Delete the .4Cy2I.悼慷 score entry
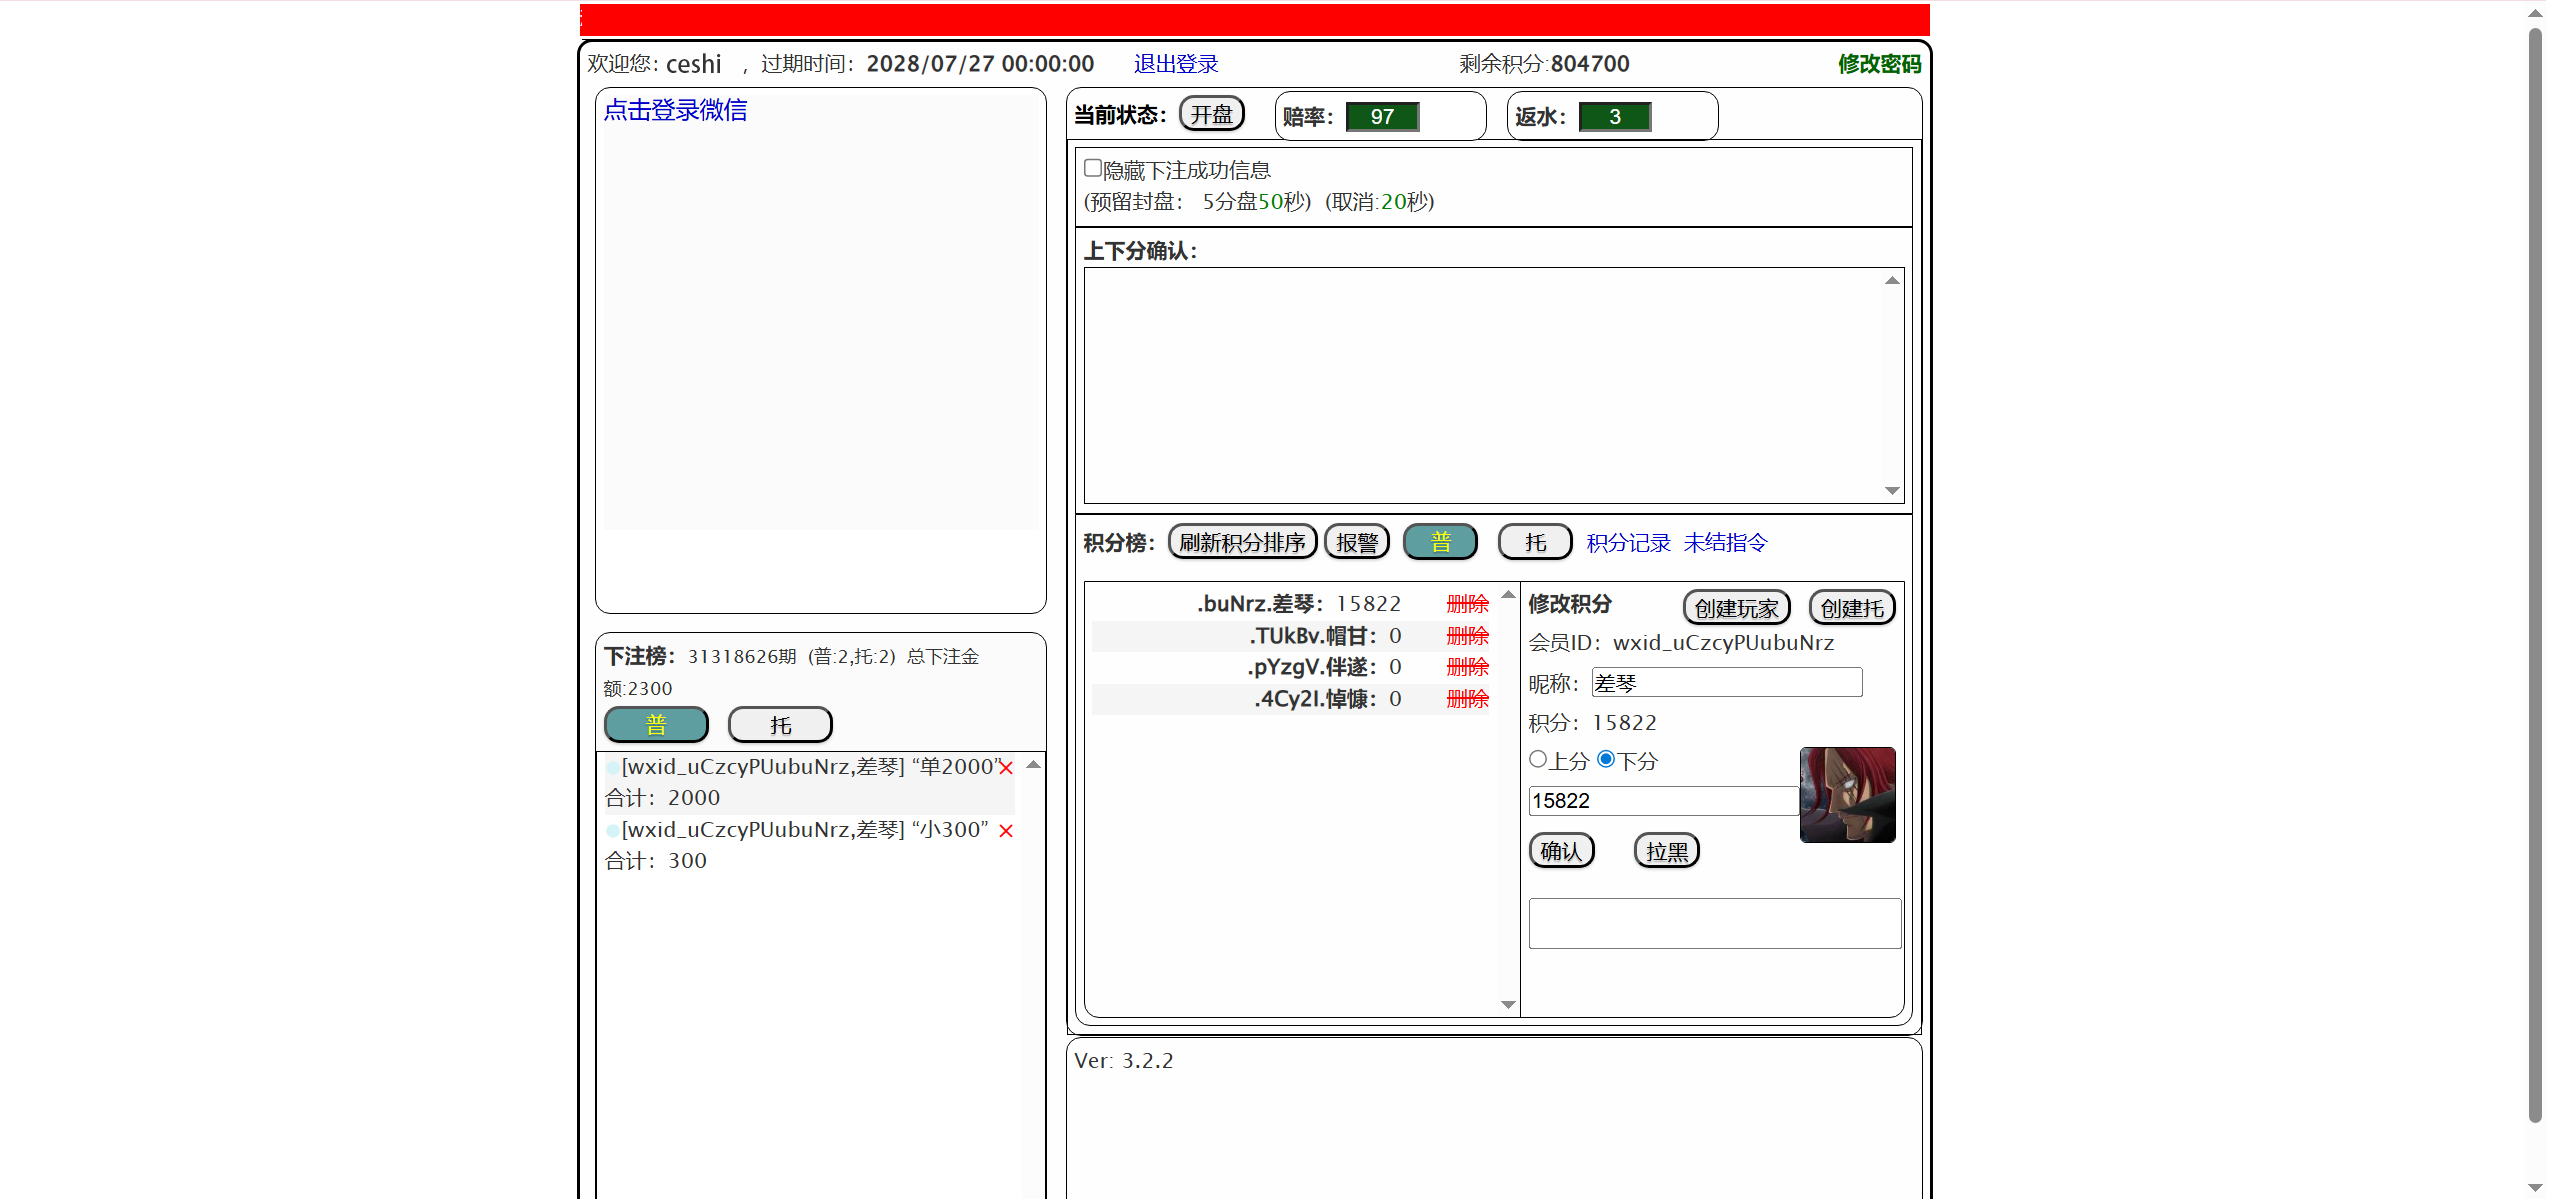This screenshot has height=1199, width=2560. click(1467, 699)
